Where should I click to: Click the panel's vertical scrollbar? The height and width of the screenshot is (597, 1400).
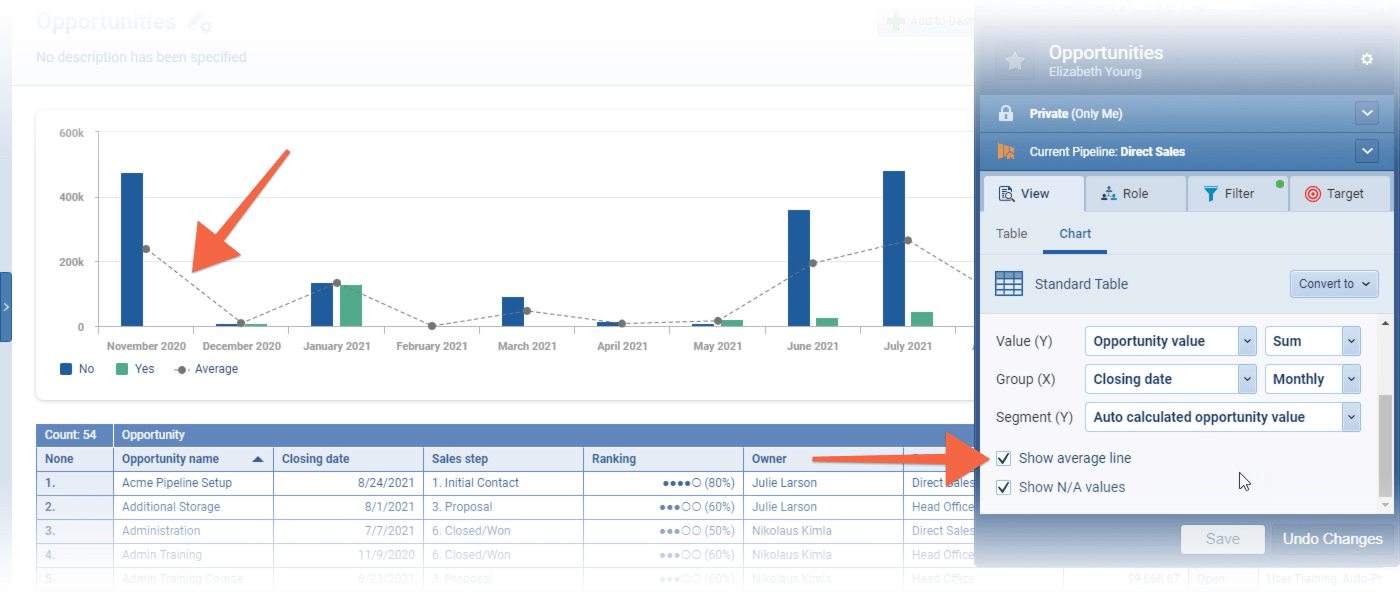point(1384,445)
